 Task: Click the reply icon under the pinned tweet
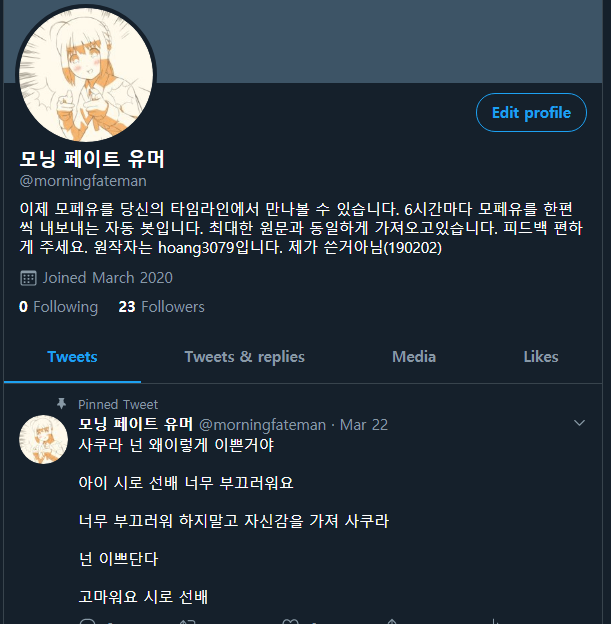pyautogui.click(x=87, y=621)
